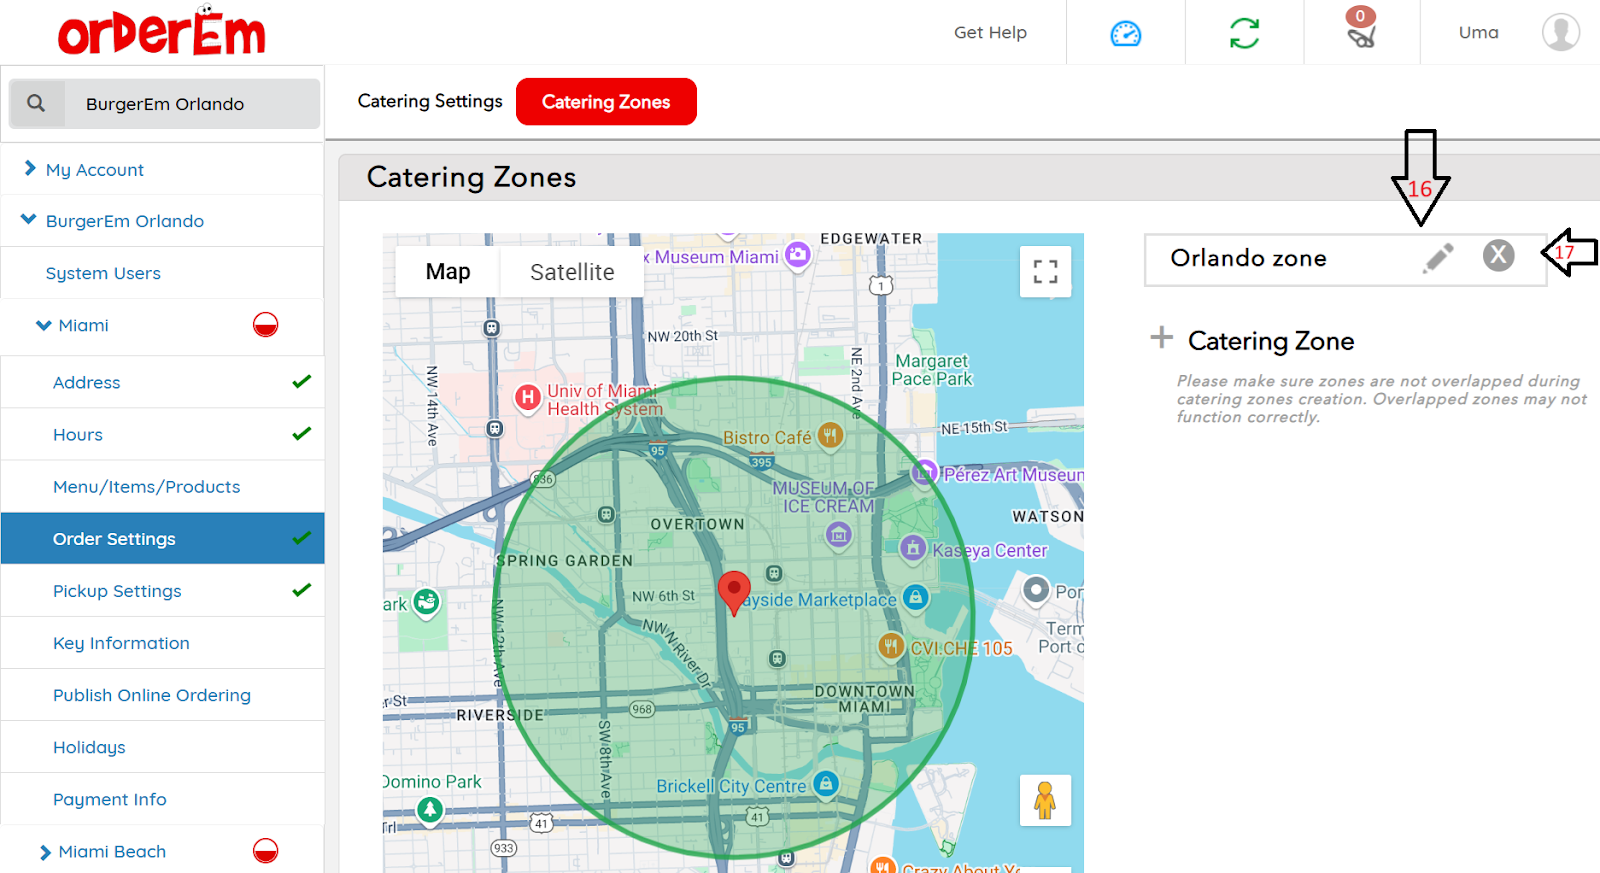1600x873 pixels.
Task: Toggle fullscreen view on the map
Action: tap(1045, 272)
